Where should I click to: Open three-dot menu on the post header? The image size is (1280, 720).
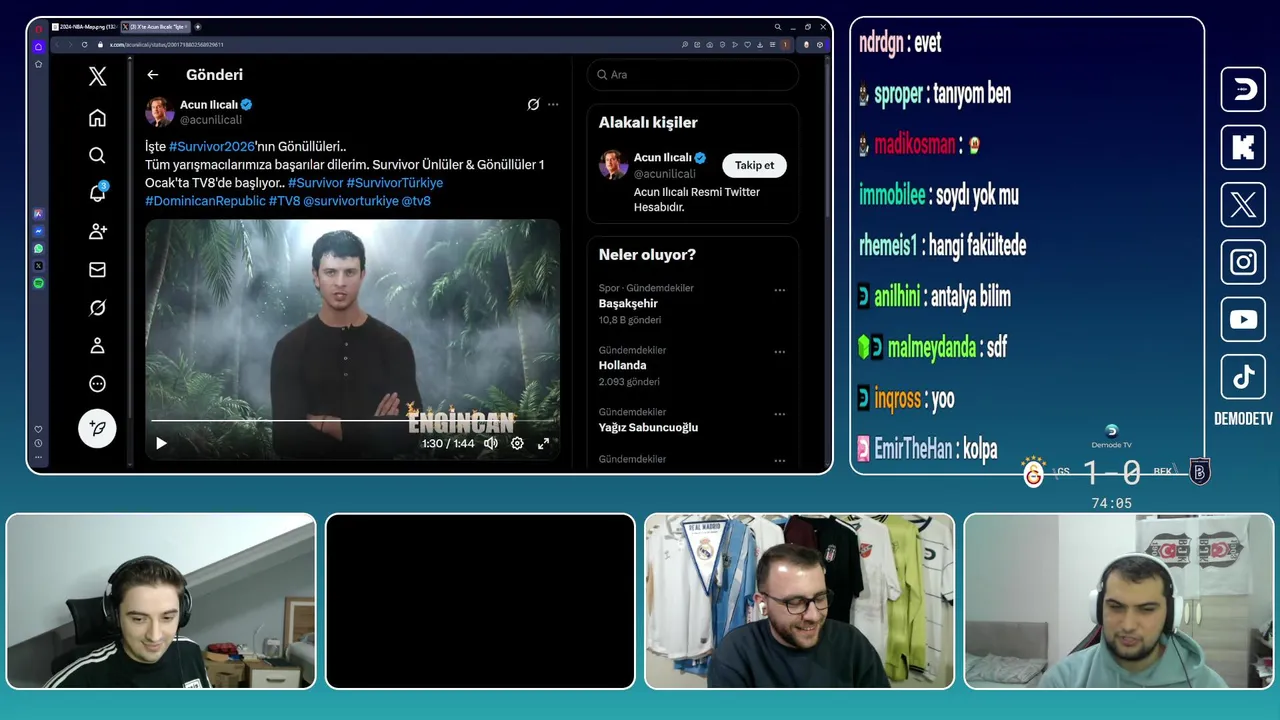(x=553, y=104)
